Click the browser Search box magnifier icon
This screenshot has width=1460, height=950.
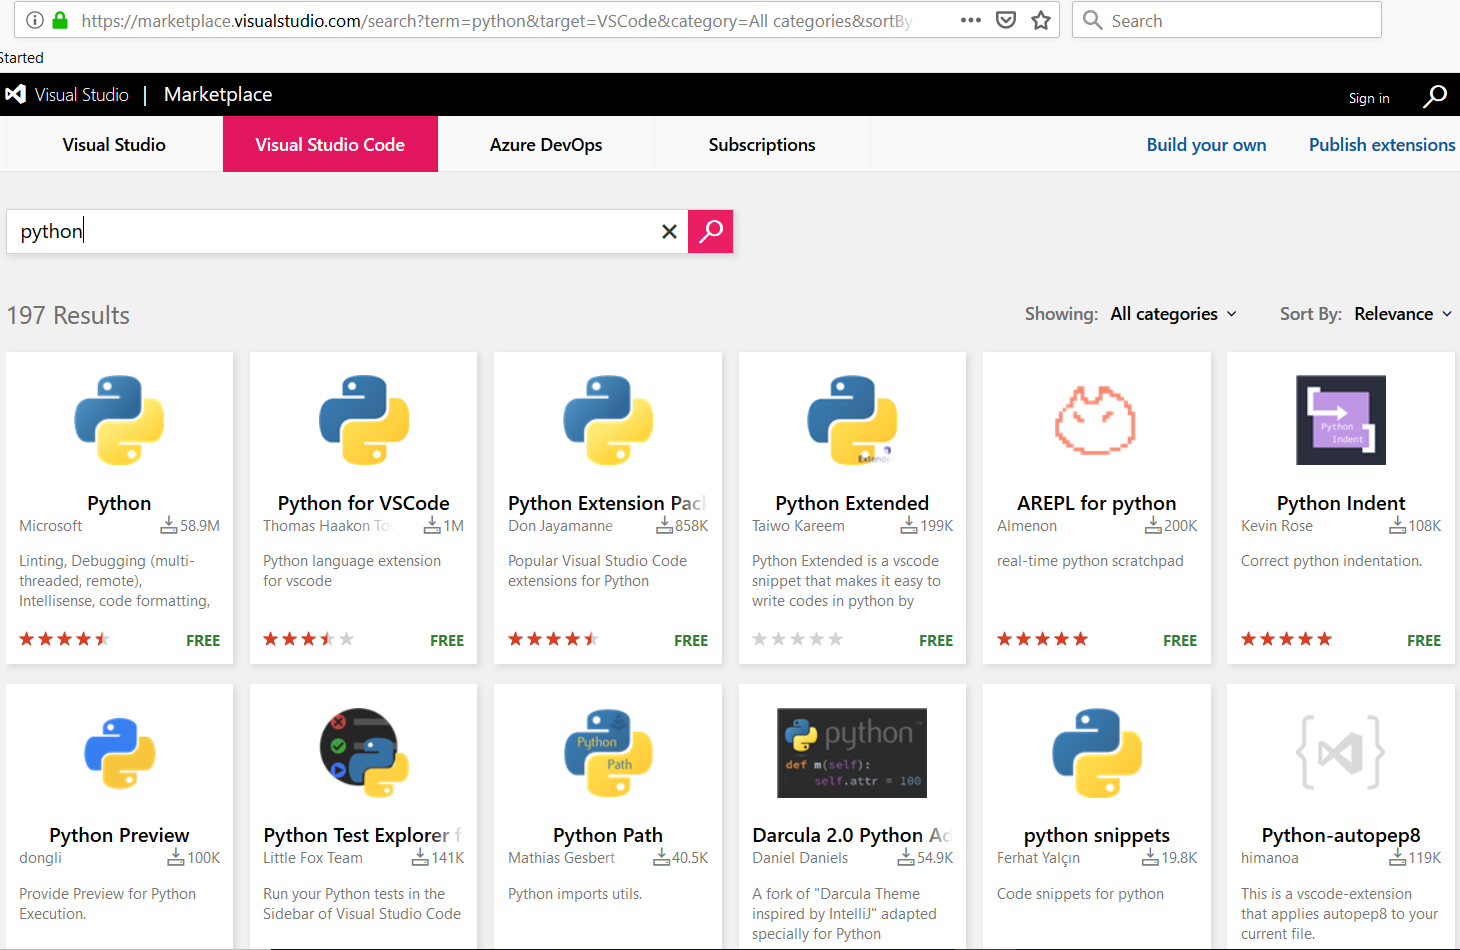click(1093, 20)
